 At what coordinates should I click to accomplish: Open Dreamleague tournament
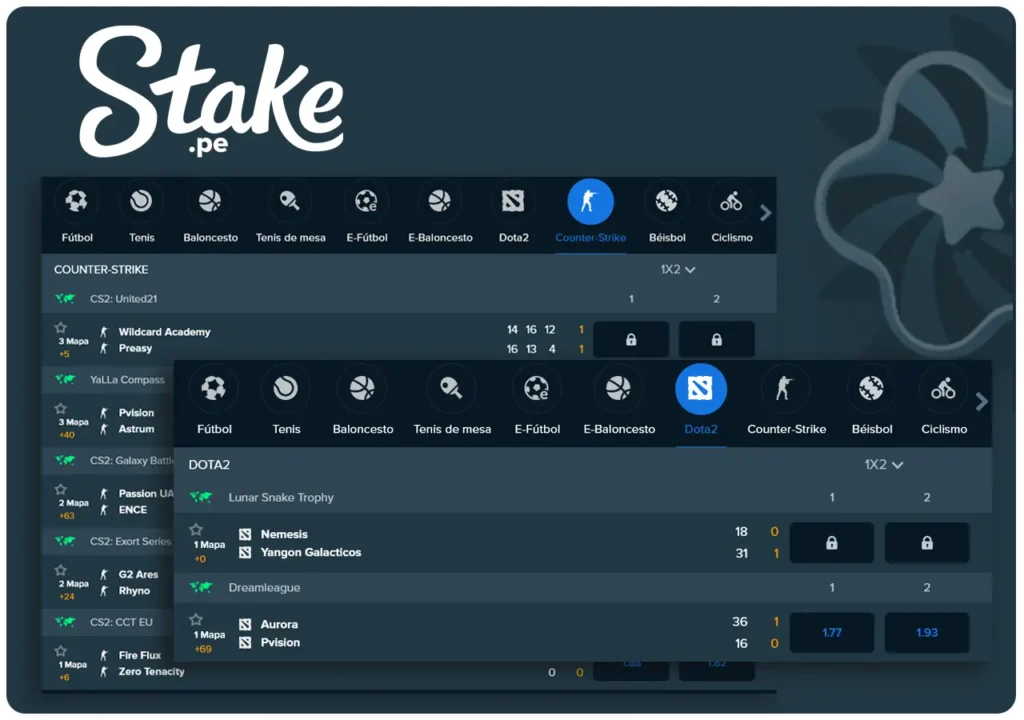(x=264, y=587)
